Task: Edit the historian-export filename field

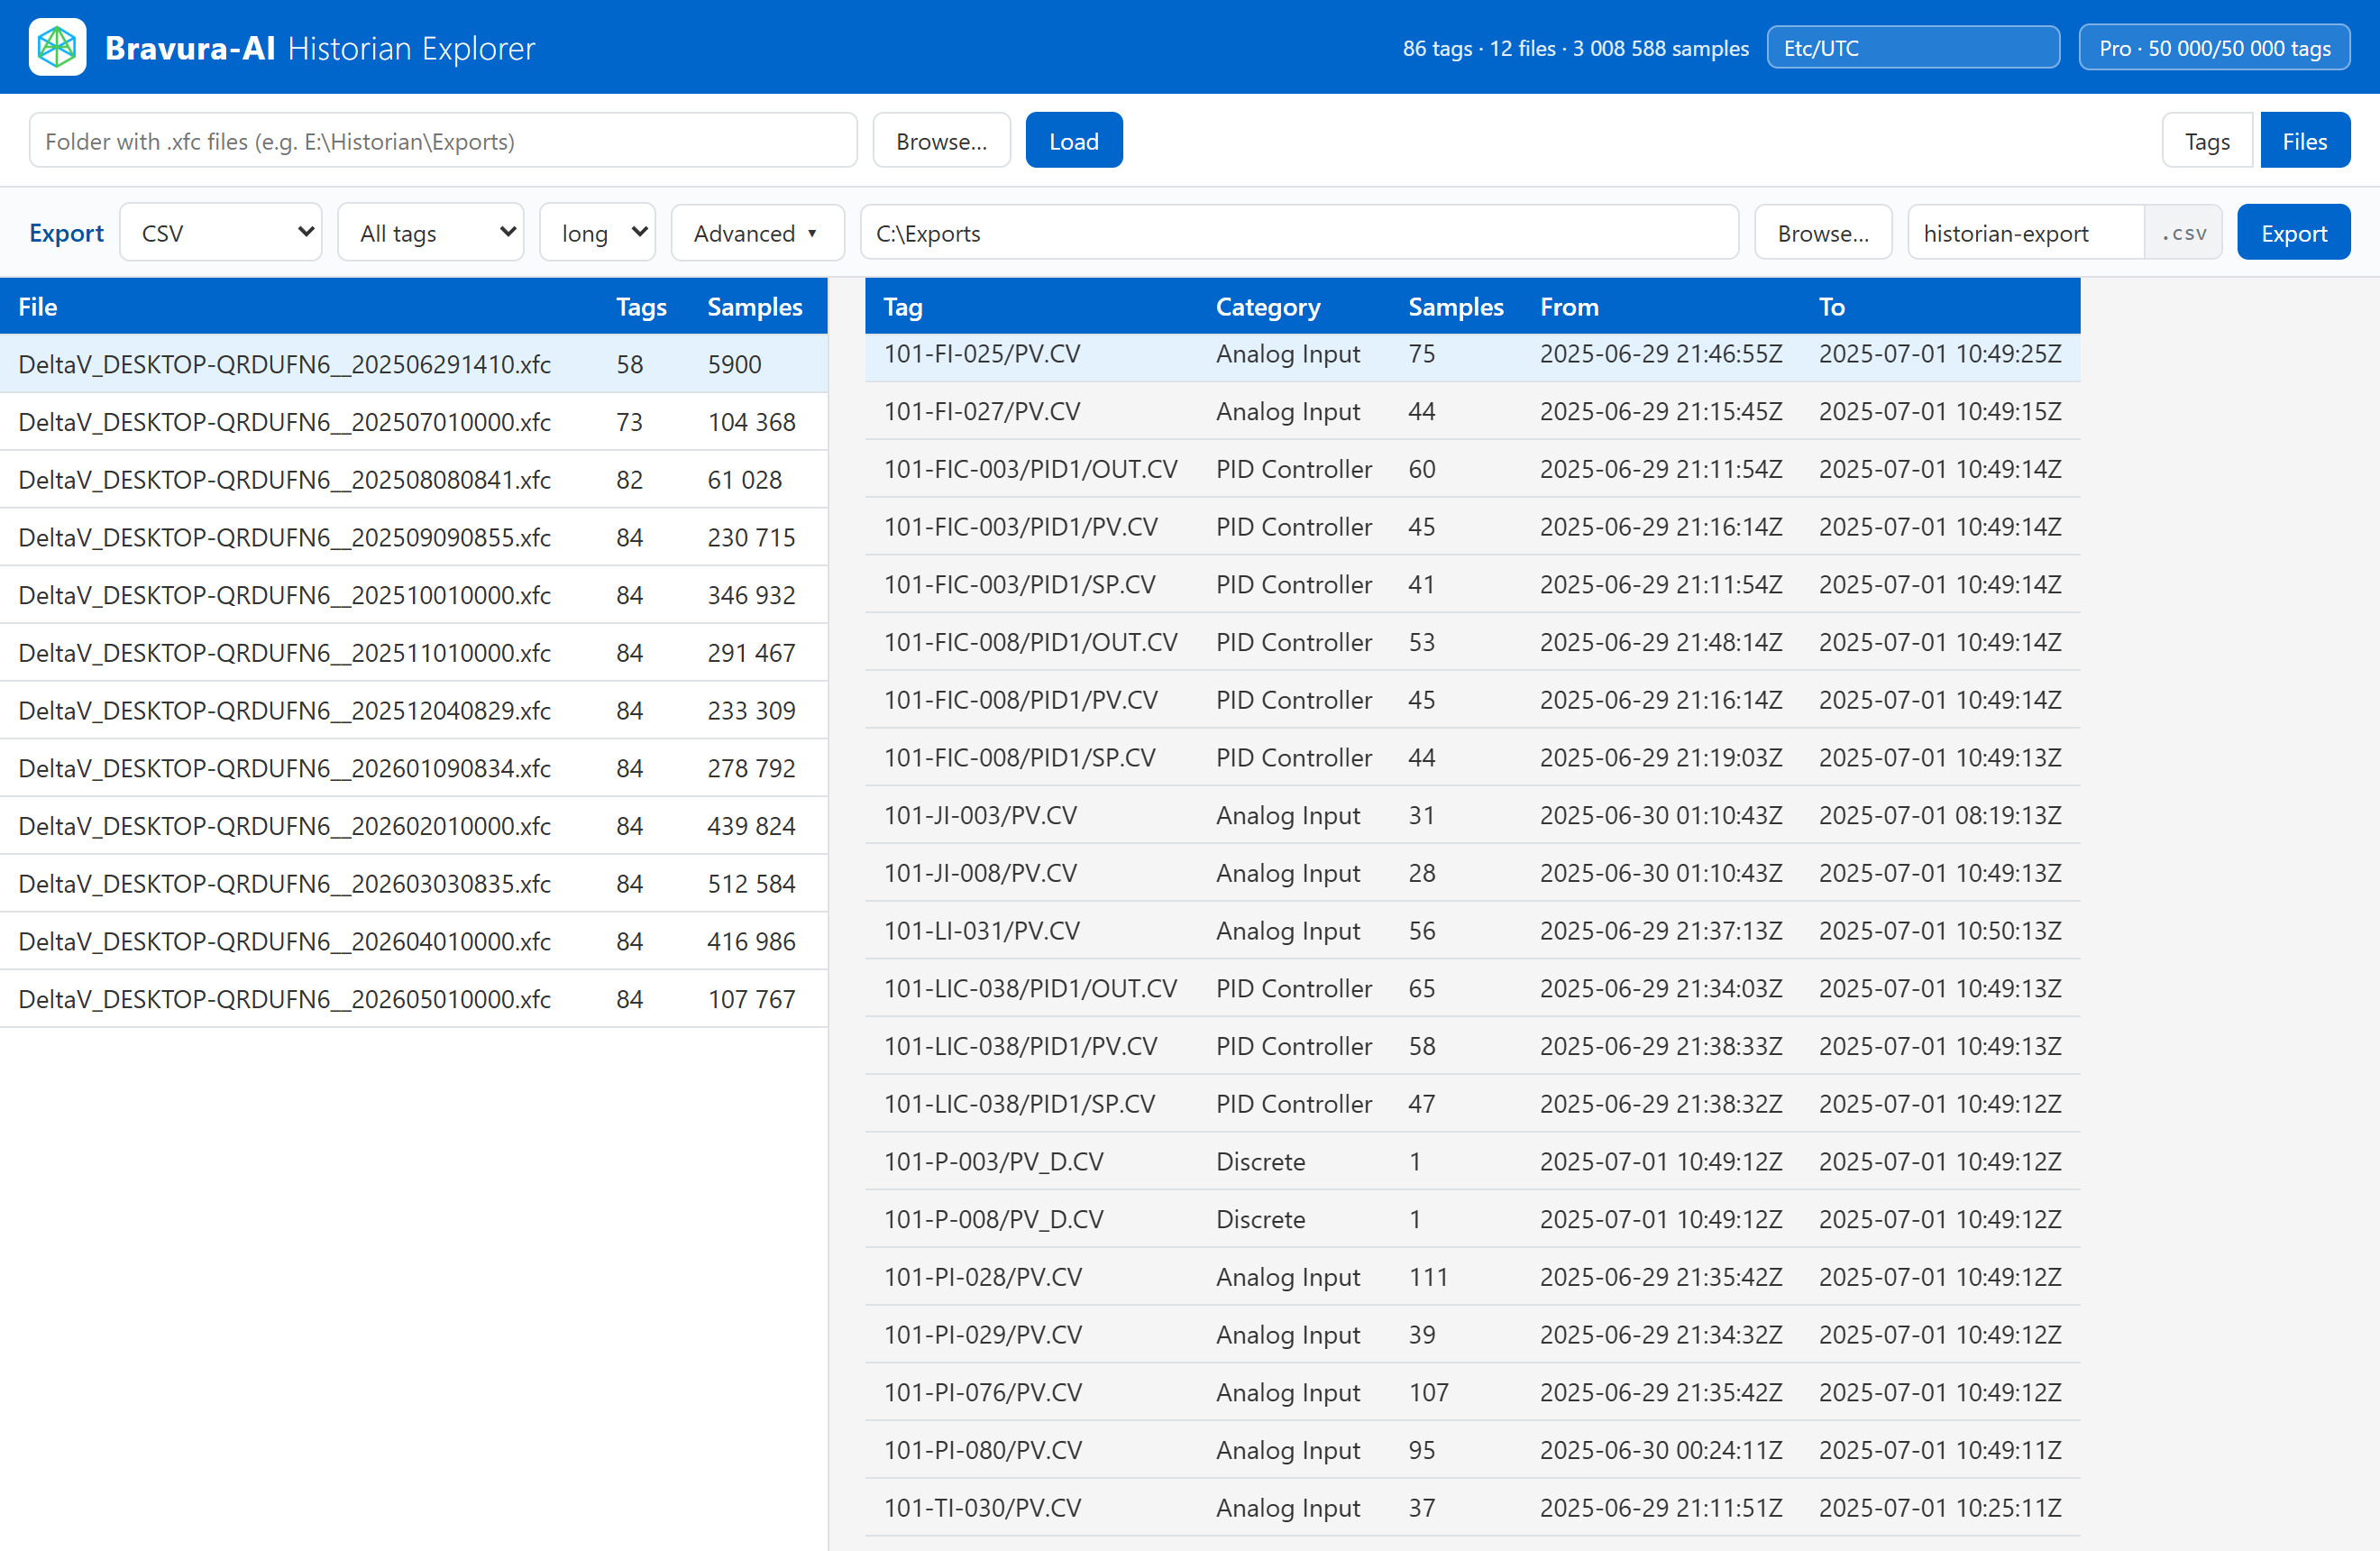Action: click(2026, 233)
